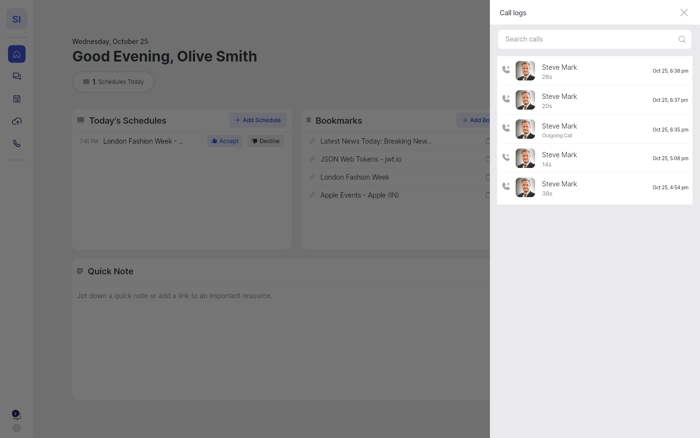This screenshot has height=438, width=700.
Task: Click the Oct 25, 4:54 pm timestamp
Action: coord(670,188)
